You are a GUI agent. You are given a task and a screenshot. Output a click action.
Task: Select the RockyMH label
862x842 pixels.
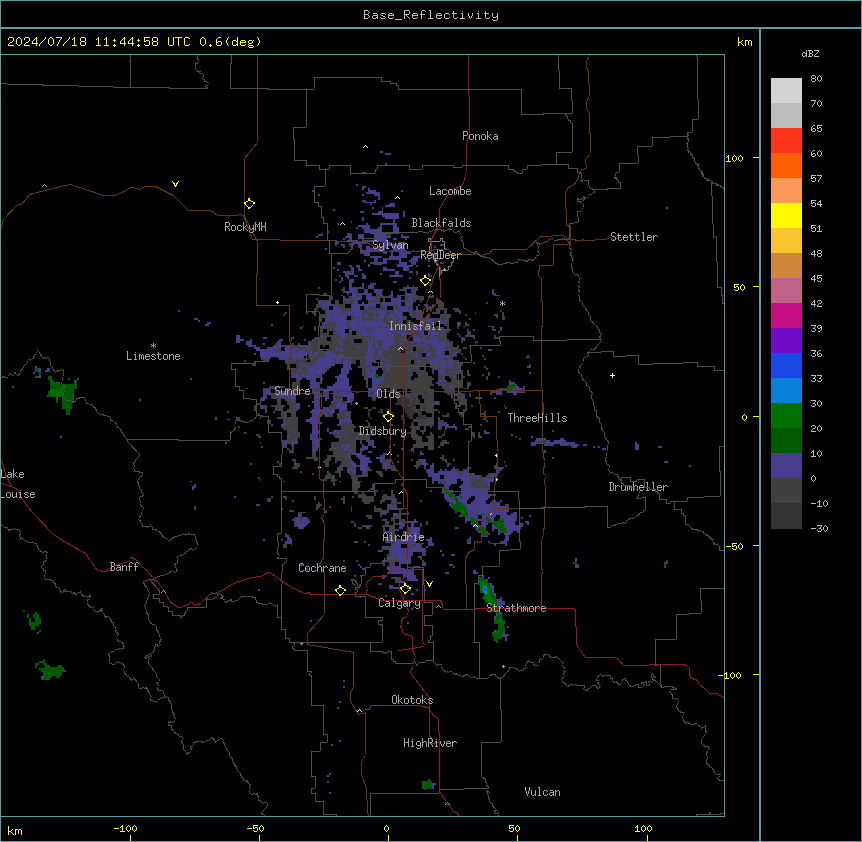245,227
